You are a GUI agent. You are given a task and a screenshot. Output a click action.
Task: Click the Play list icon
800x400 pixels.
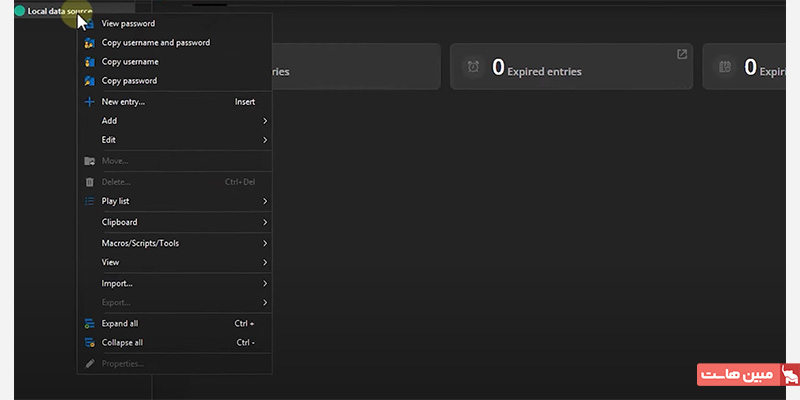[x=90, y=201]
